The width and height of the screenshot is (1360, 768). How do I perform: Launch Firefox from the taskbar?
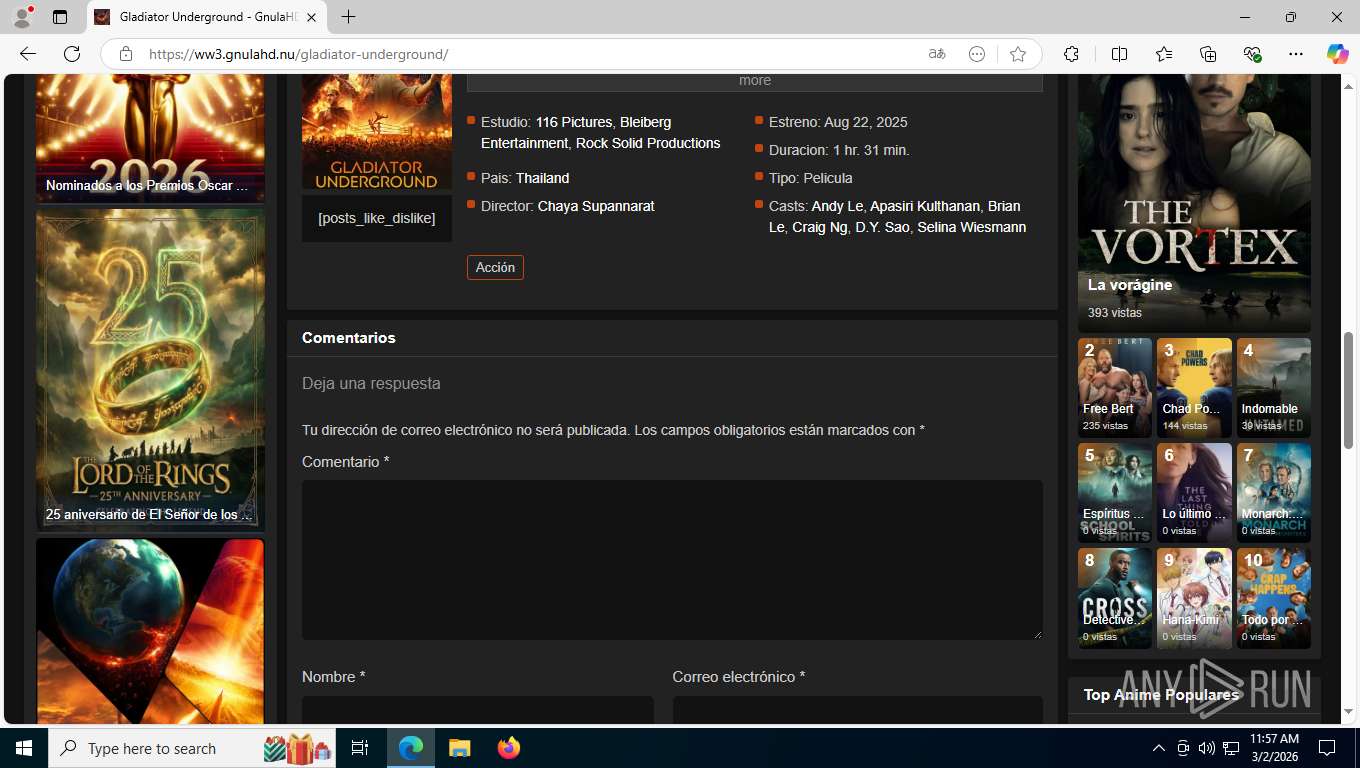pos(509,748)
